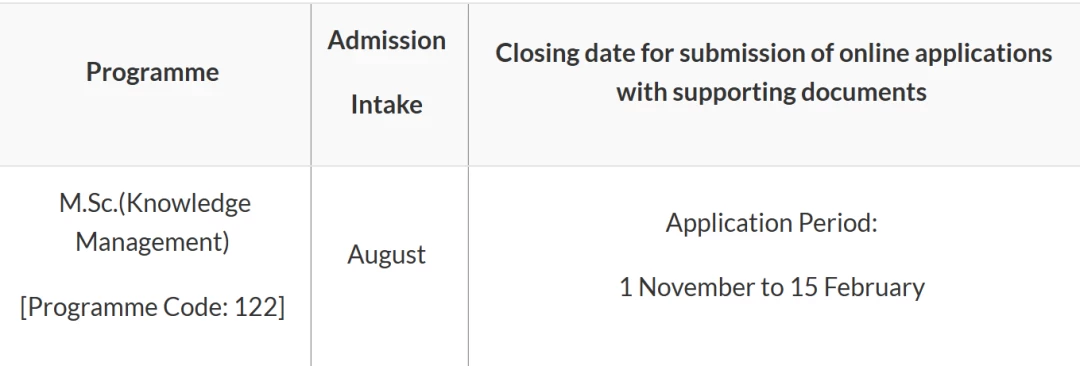Click the Application Period: label
This screenshot has height=366, width=1080.
(771, 223)
